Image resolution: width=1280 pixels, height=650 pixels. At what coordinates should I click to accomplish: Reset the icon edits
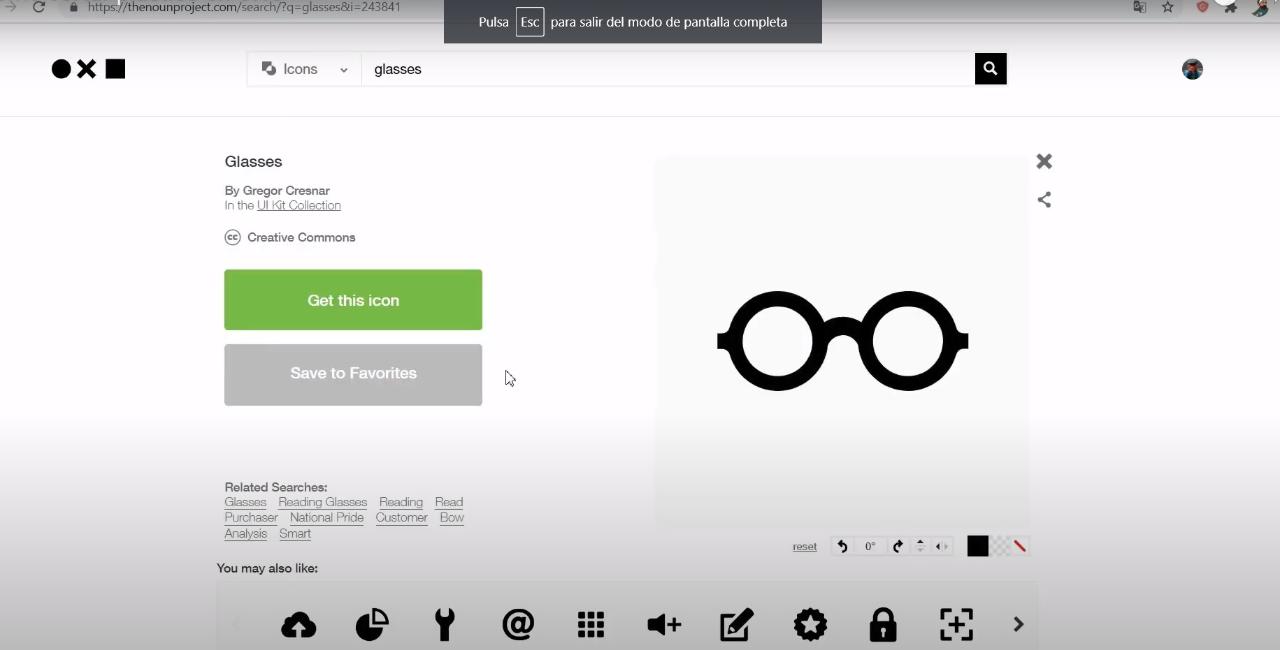805,546
